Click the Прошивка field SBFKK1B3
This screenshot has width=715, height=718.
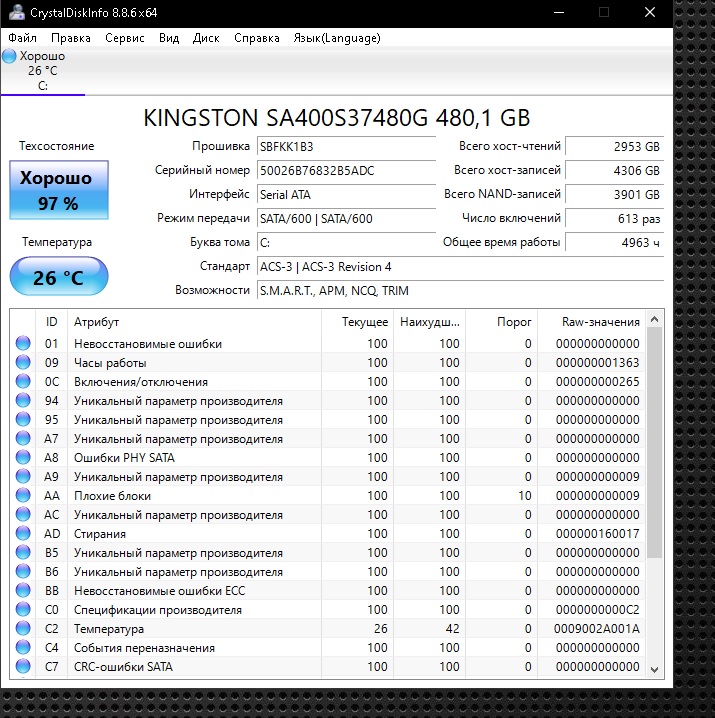[x=346, y=147]
